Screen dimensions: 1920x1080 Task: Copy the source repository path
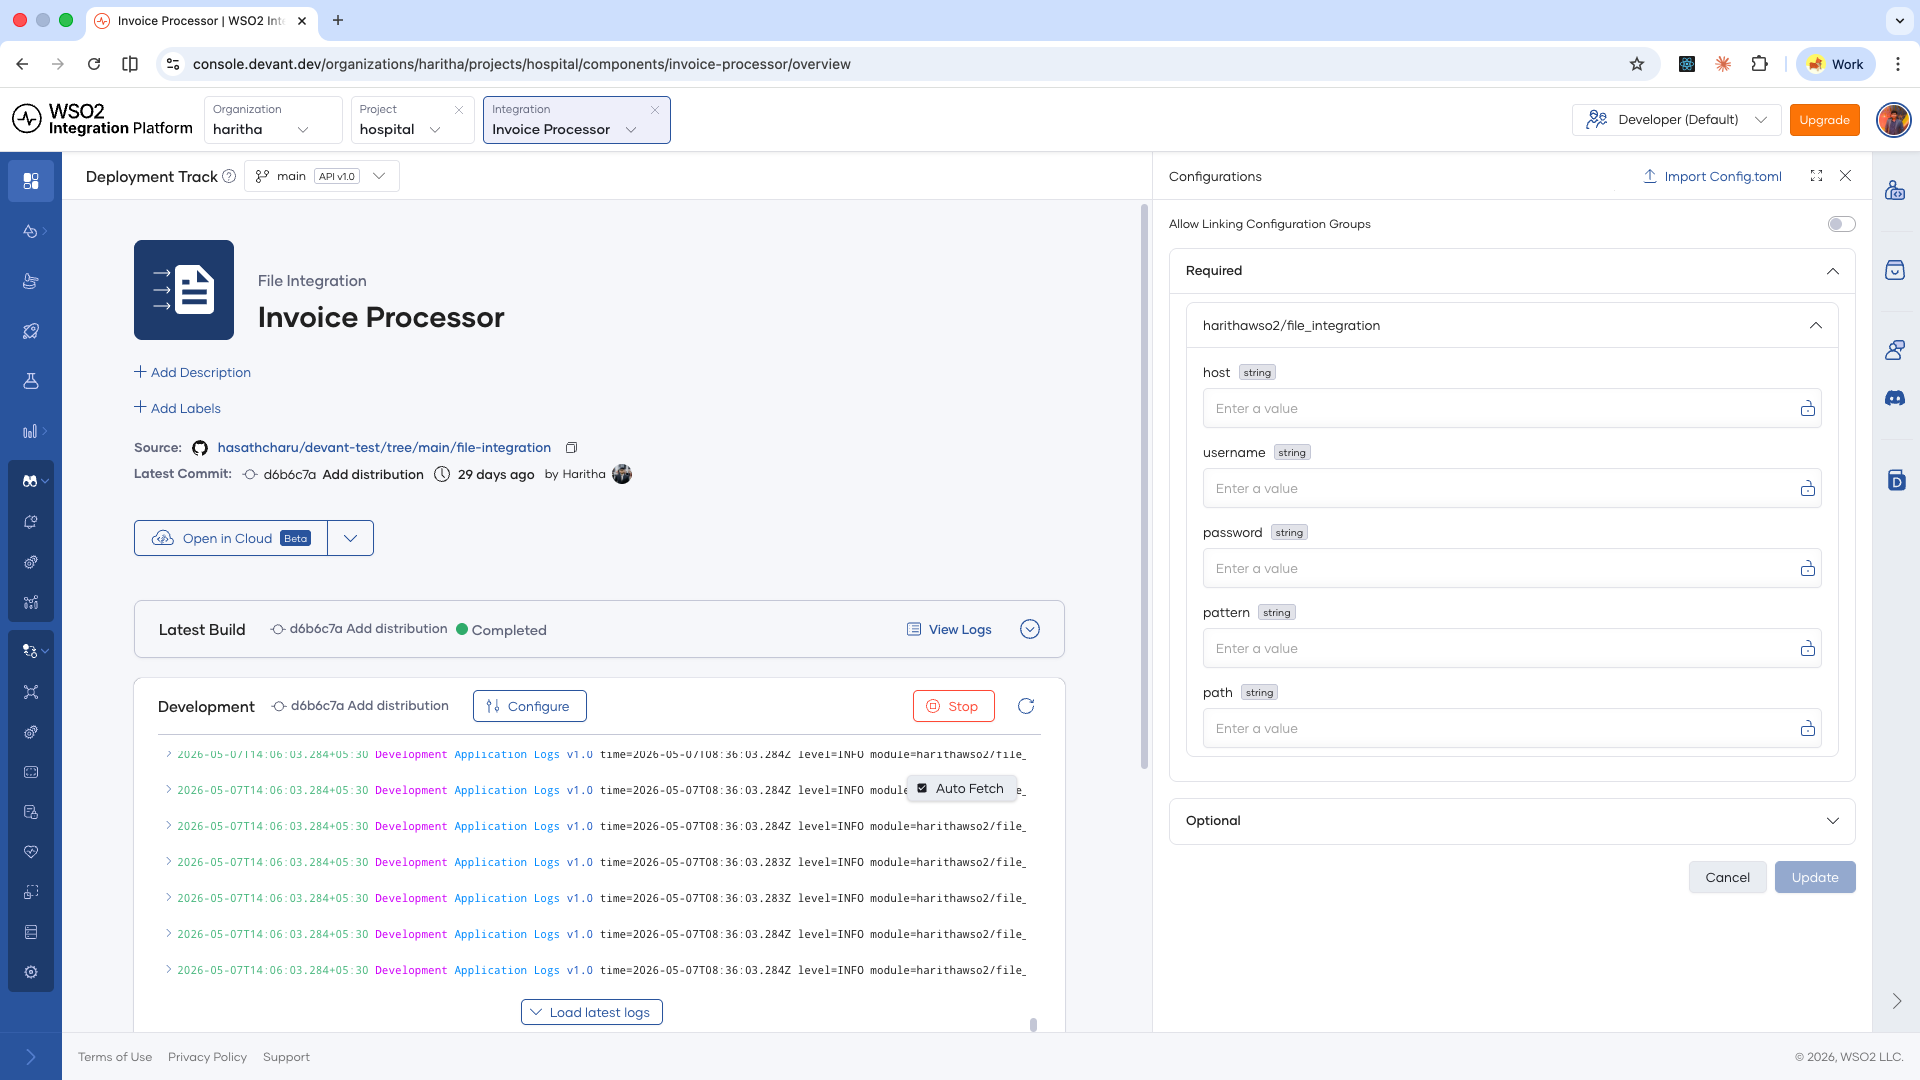click(x=571, y=448)
